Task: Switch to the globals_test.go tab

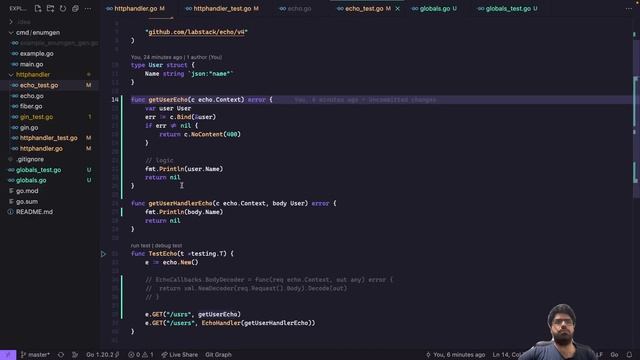Action: [508, 8]
